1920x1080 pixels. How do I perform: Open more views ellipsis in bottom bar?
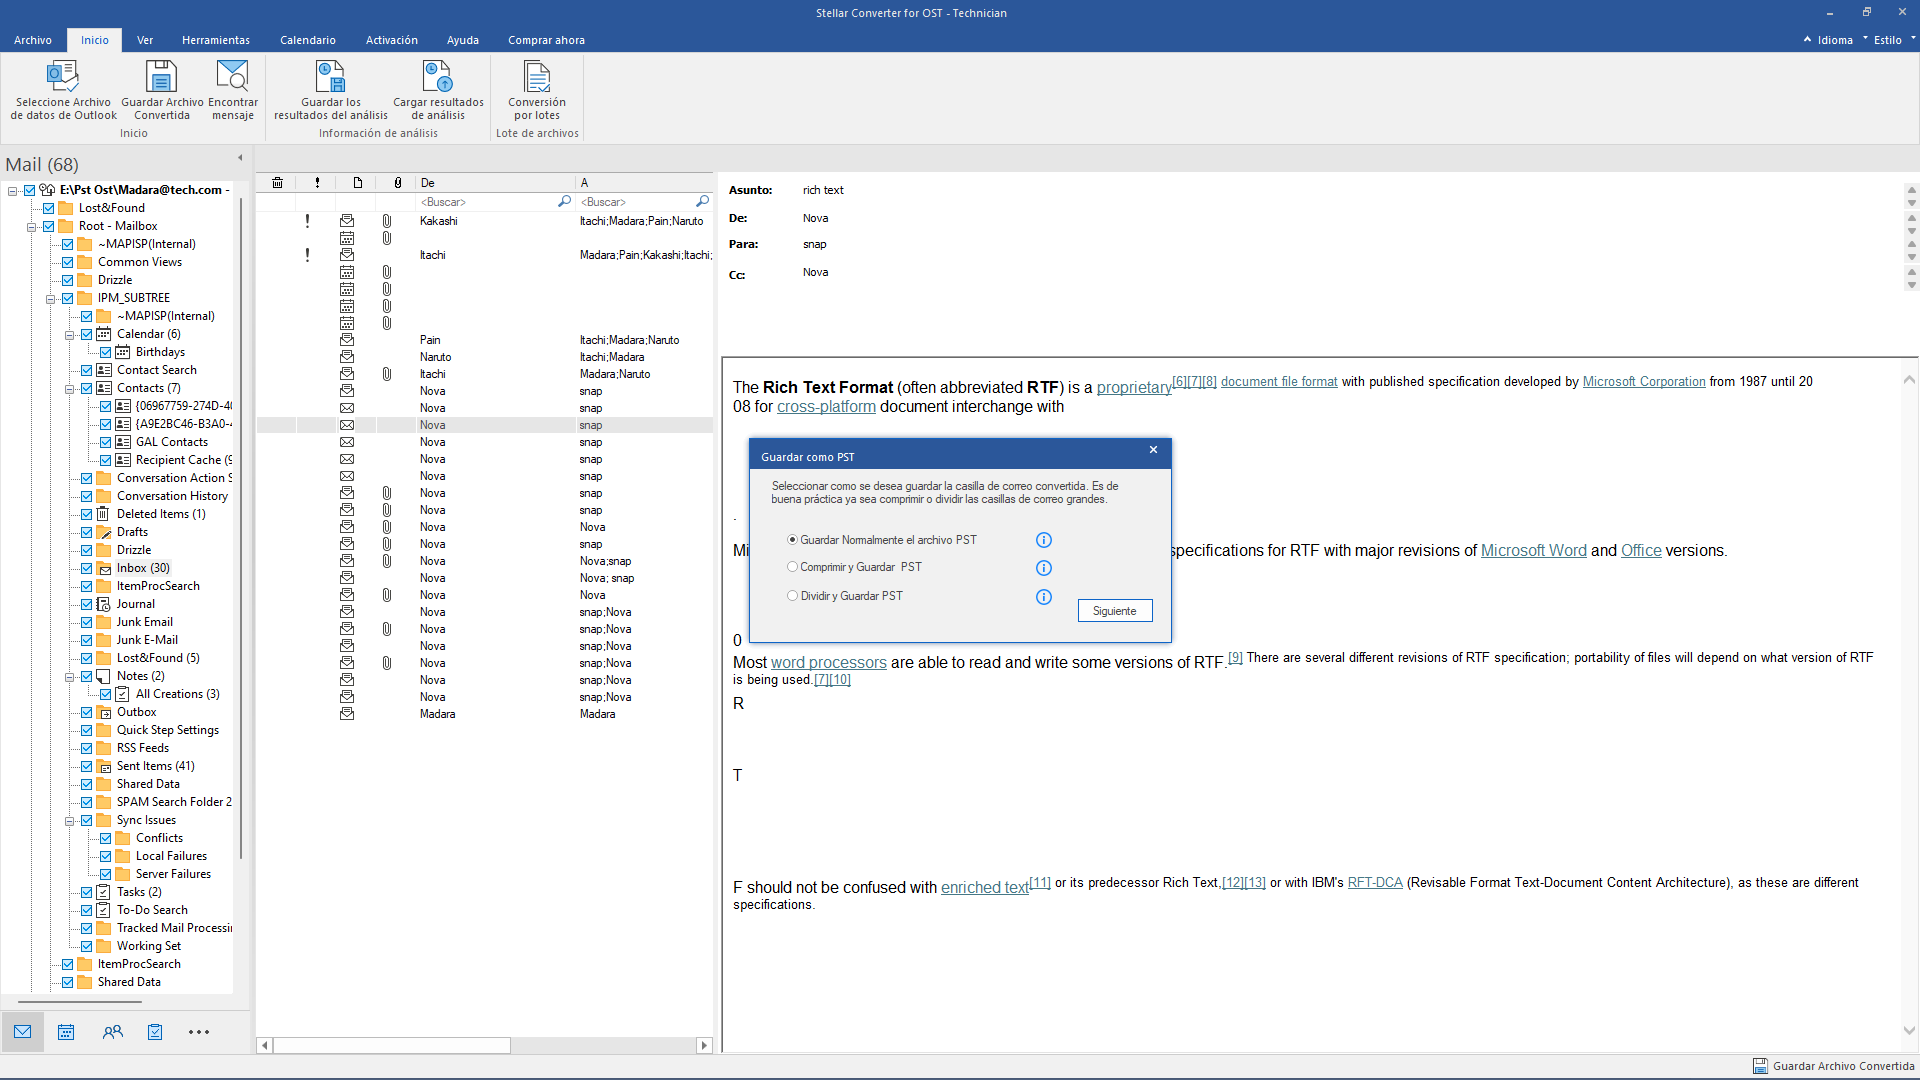(199, 1032)
